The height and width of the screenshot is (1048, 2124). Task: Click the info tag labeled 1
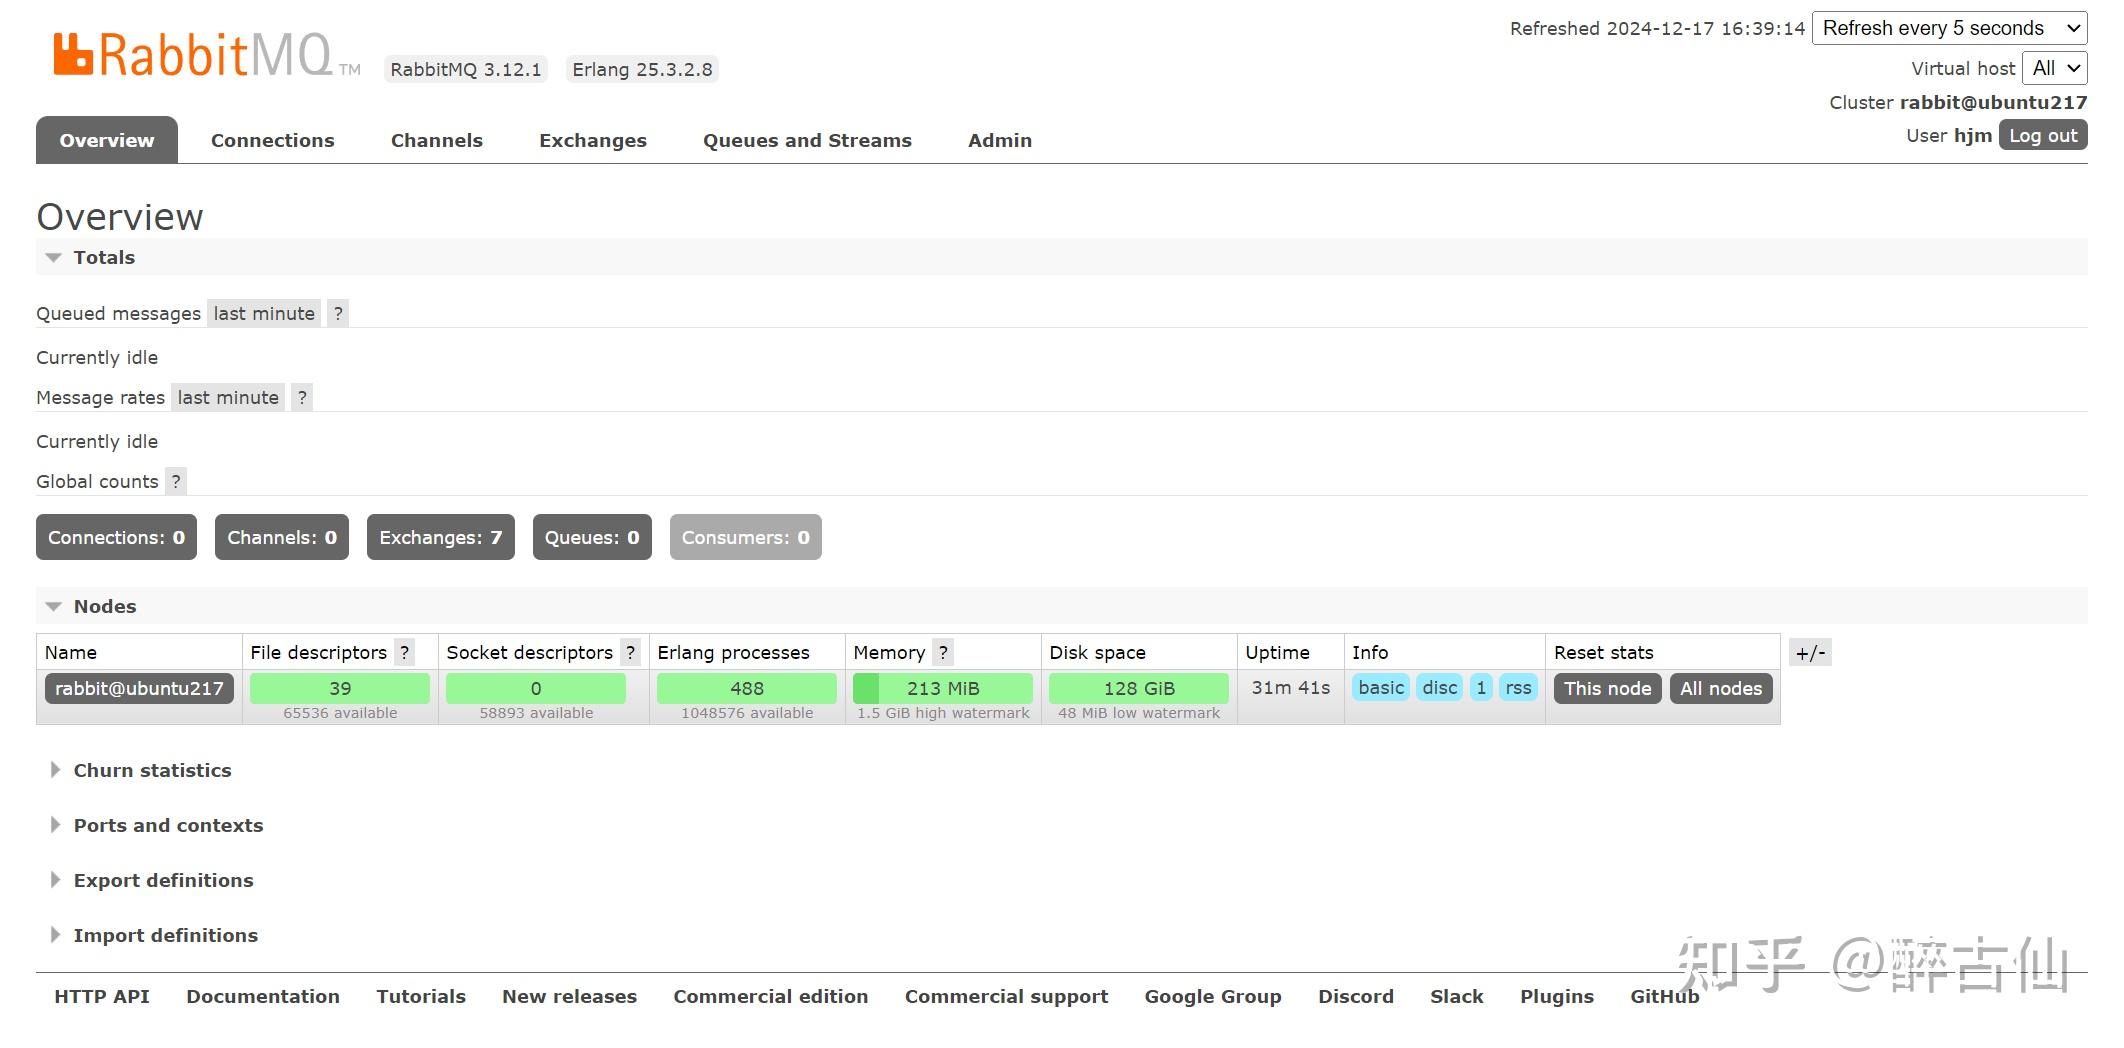click(1481, 688)
